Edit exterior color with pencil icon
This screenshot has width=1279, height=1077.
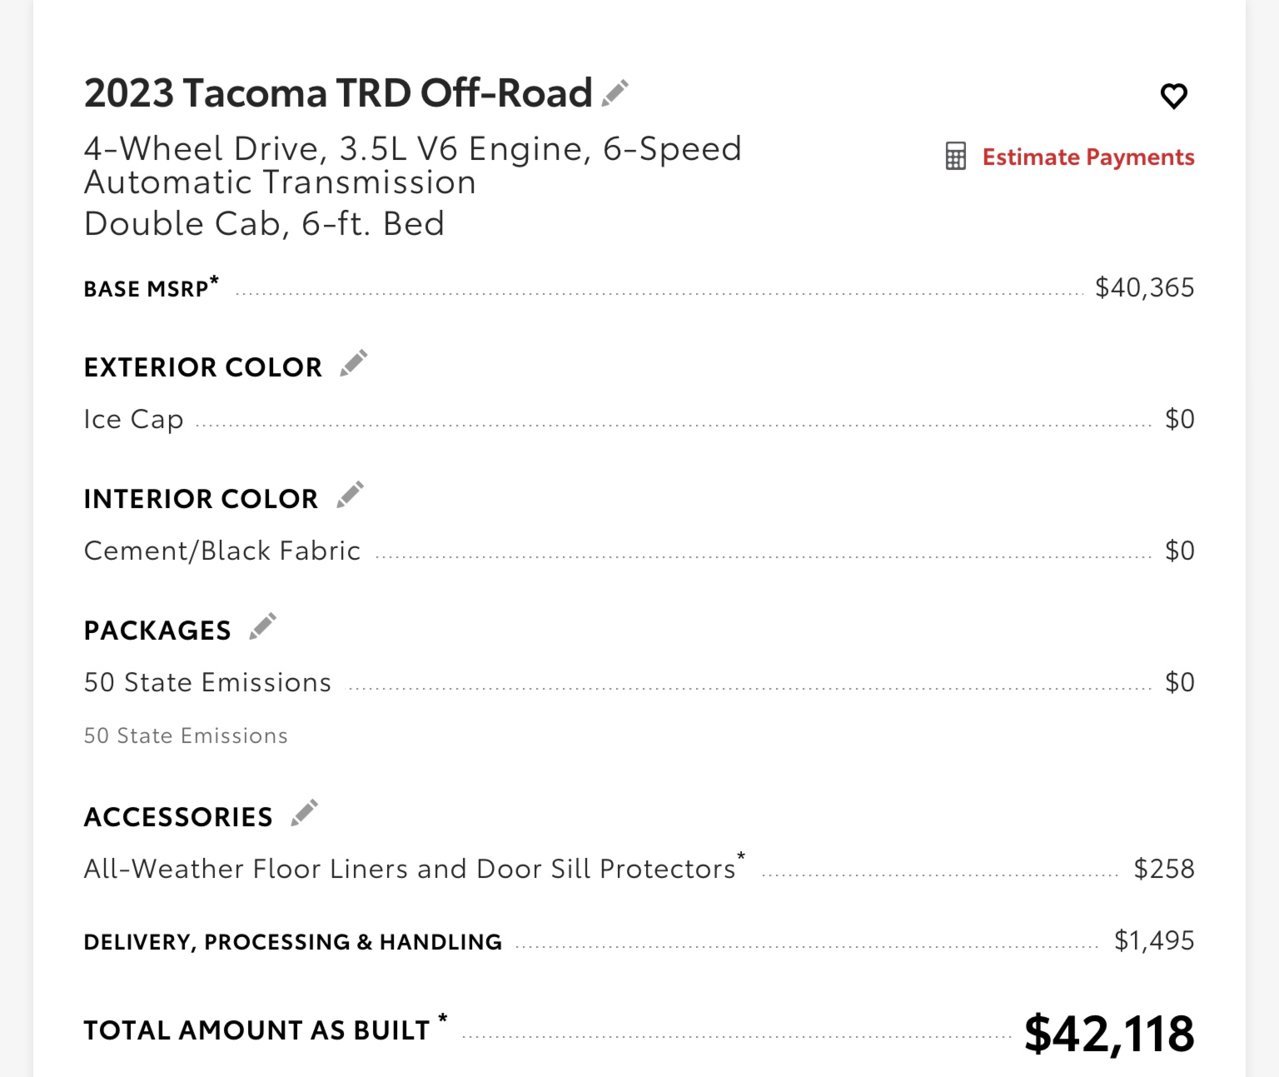353,363
